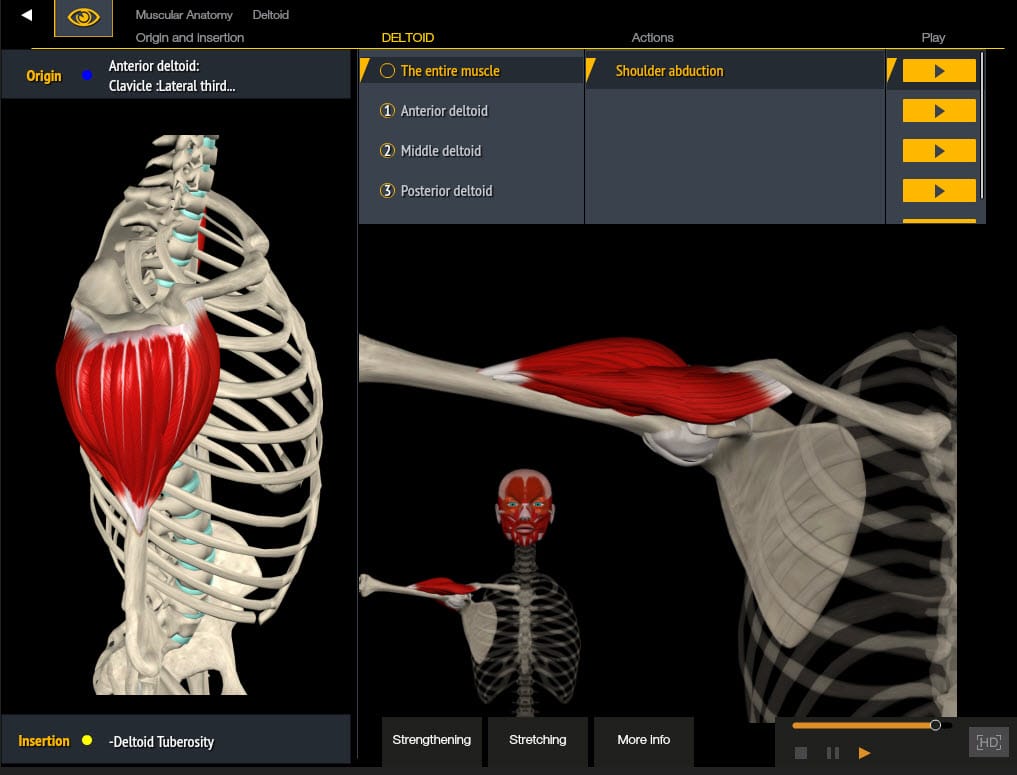Open More info
This screenshot has height=775, width=1017.
tap(643, 740)
